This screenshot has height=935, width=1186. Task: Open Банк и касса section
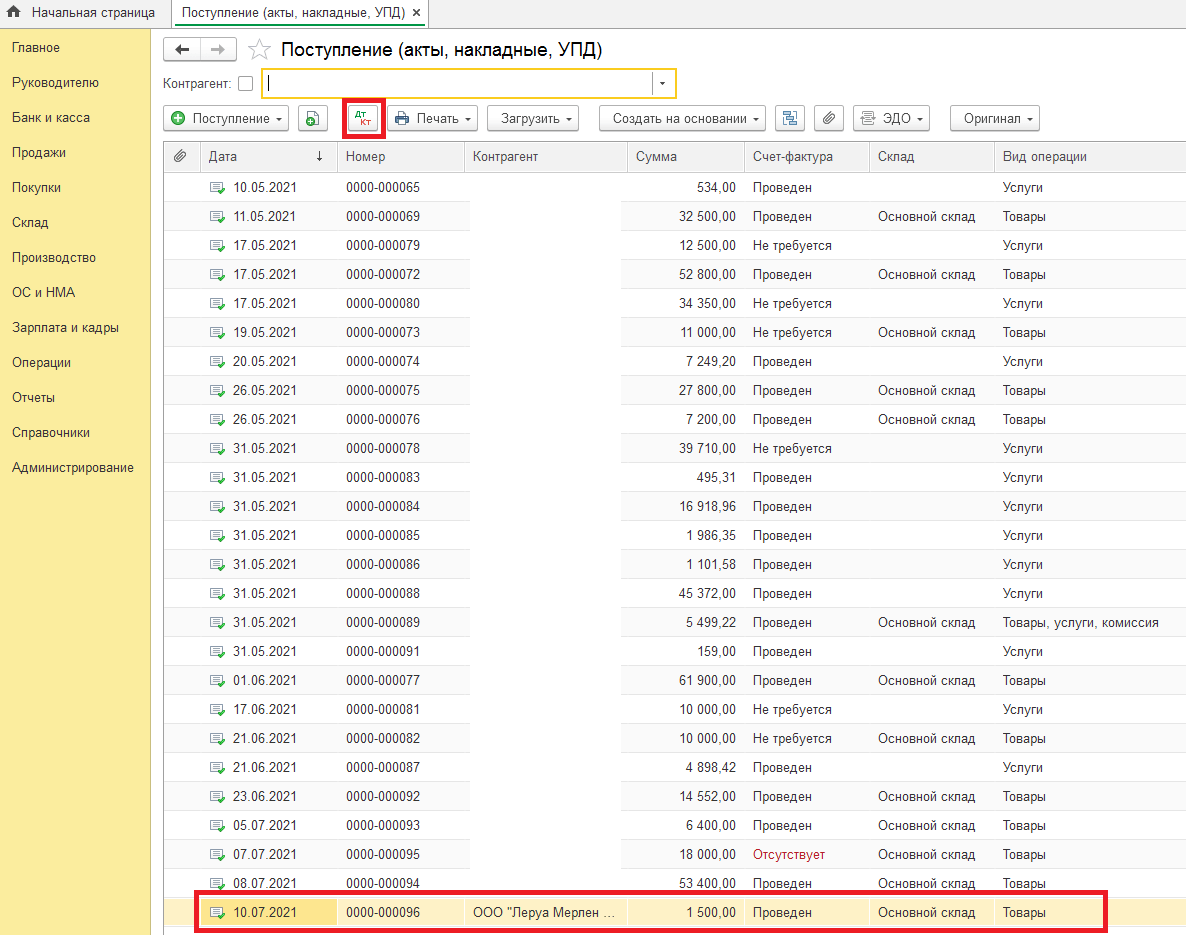coord(51,118)
